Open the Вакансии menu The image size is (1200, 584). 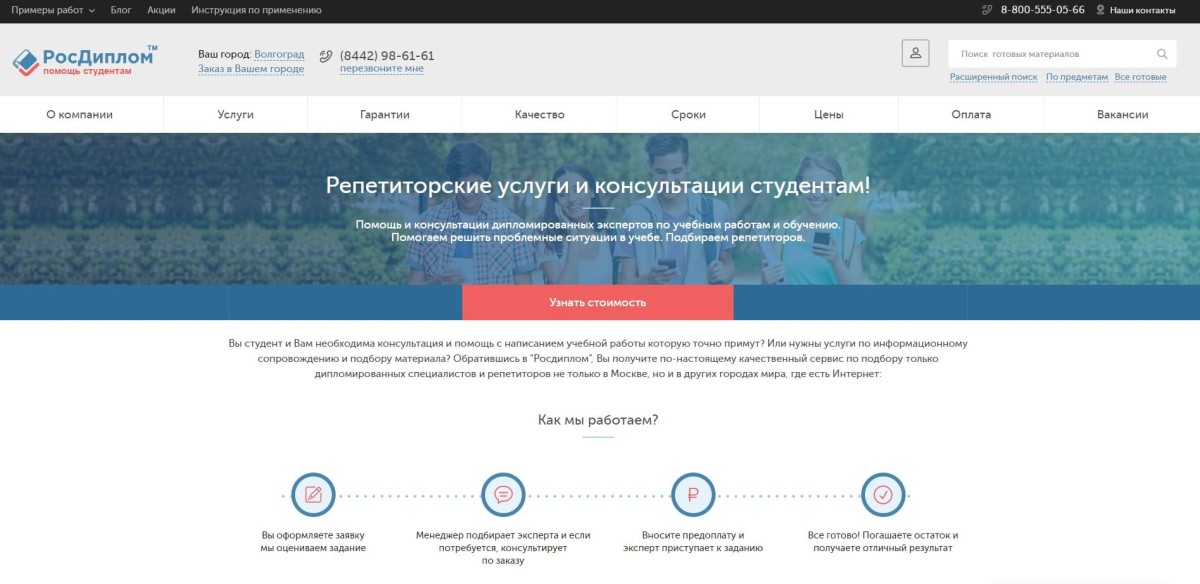point(1122,115)
